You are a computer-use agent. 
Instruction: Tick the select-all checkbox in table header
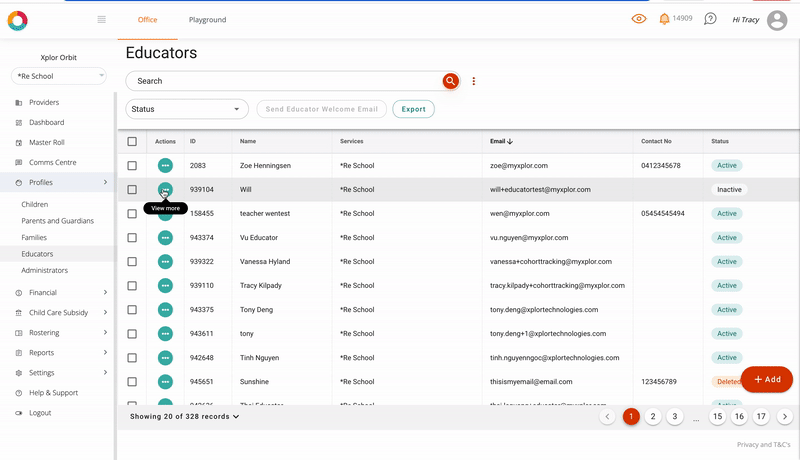tap(132, 142)
